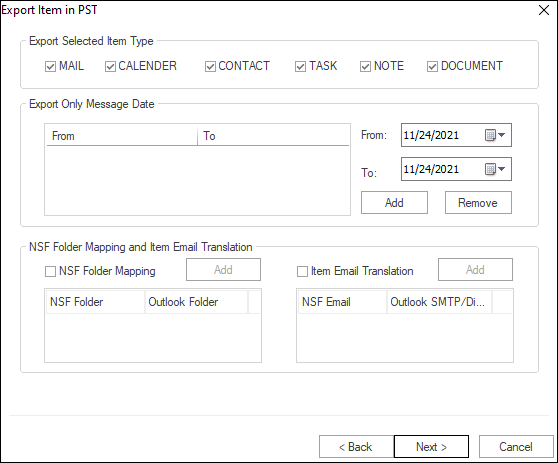The image size is (558, 463).
Task: Click the Outlook SMTP/Di... column header
Action: coord(439,302)
